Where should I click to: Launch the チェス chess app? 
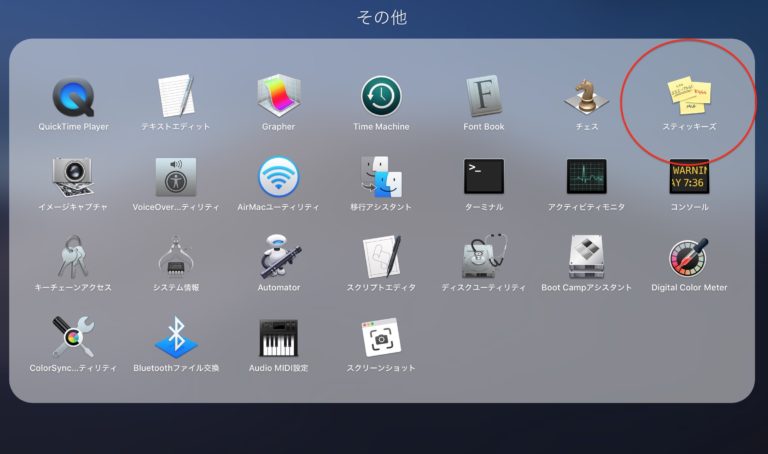pos(586,96)
